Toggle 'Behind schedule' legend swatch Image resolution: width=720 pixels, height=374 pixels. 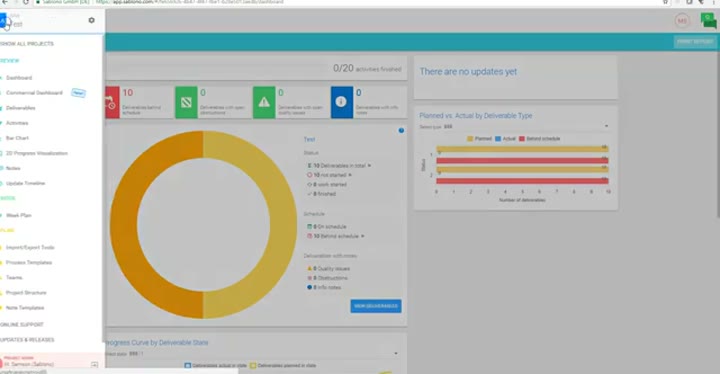pyautogui.click(x=522, y=139)
